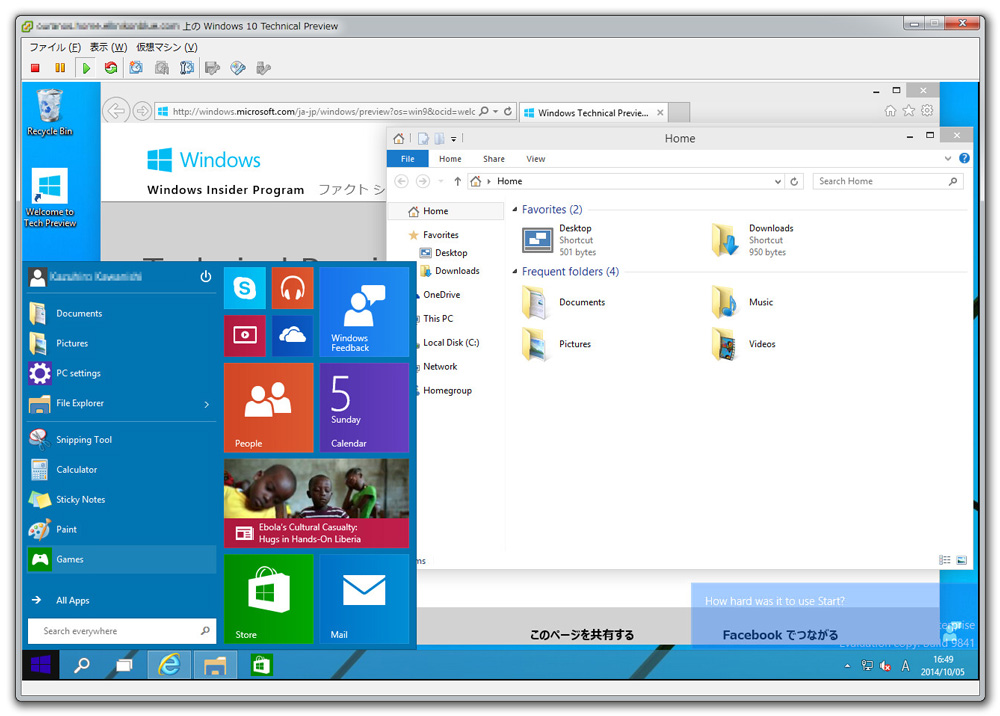The image size is (1000, 716).
Task: Open Snipping Tool from the Start menu
Action: pyautogui.click(x=121, y=439)
